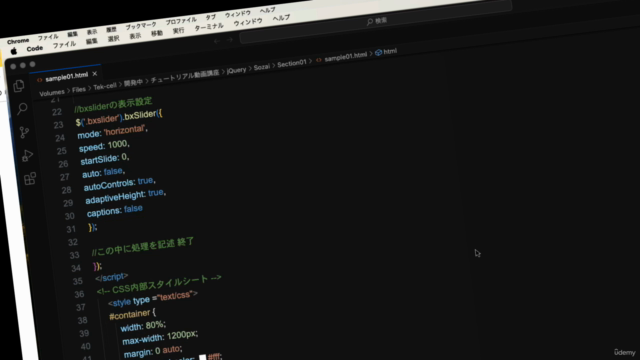Screen dimensions: 640x360
Task: Open the white #fff color swatch
Action: click(x=202, y=358)
